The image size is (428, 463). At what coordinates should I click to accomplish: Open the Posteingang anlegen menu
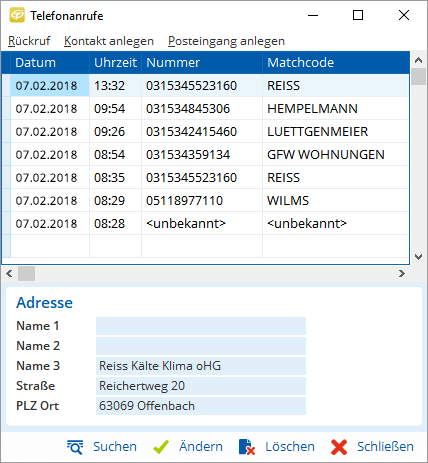tap(226, 41)
